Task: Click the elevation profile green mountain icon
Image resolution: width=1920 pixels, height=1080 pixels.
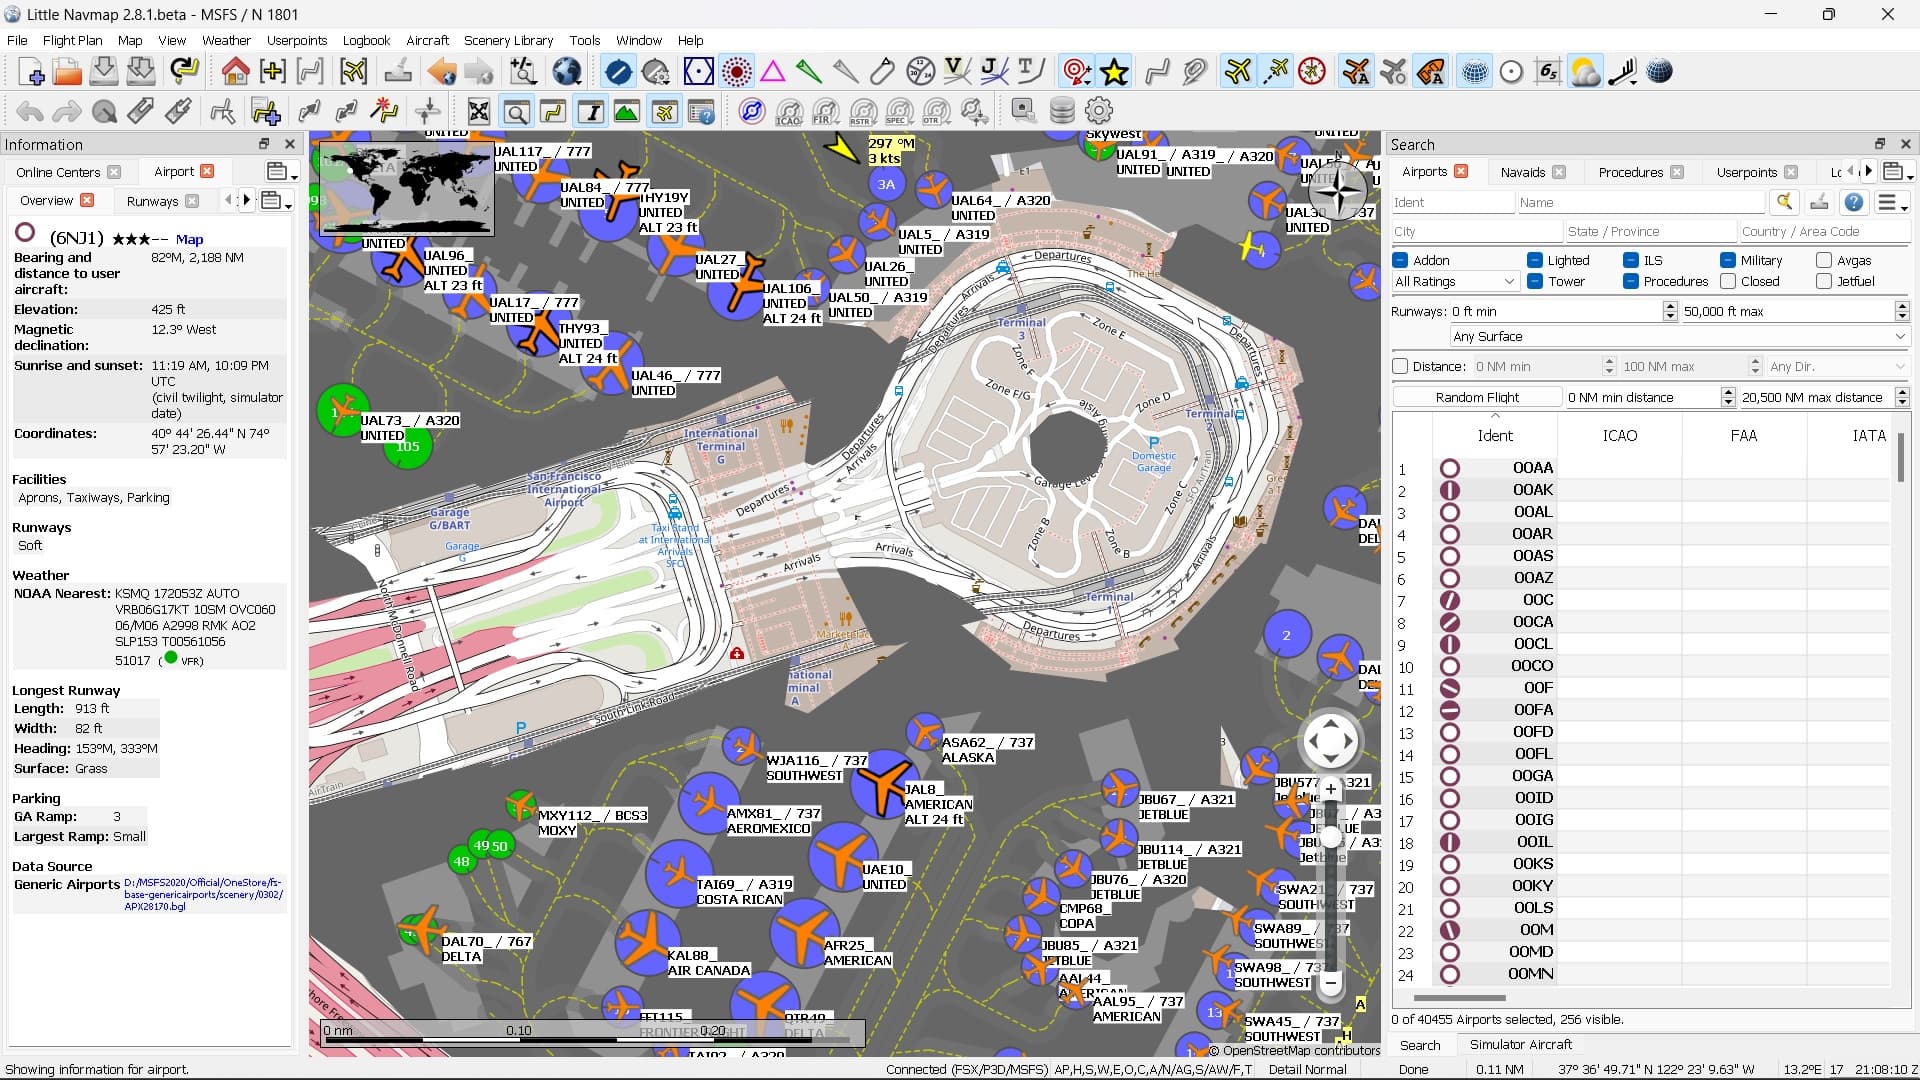Action: click(627, 111)
